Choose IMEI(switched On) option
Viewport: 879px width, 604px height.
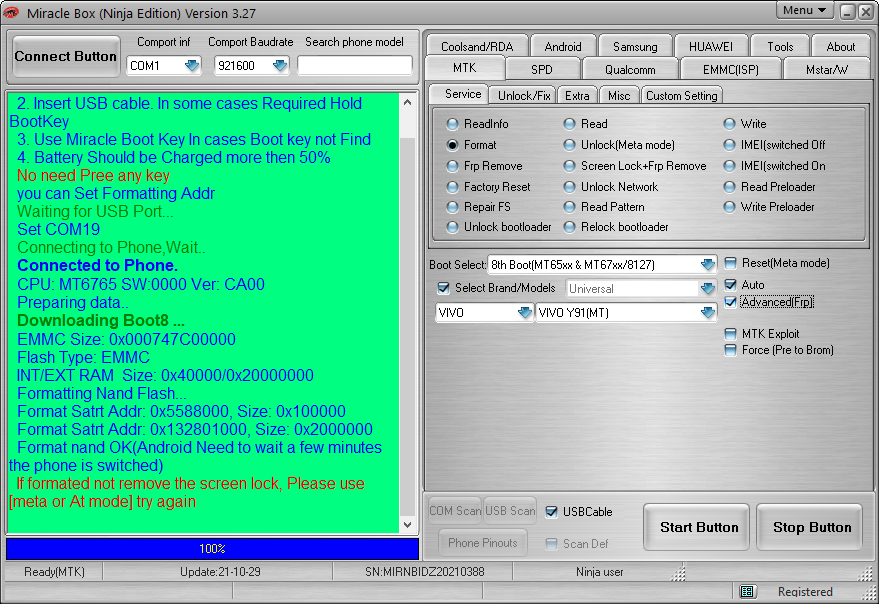click(x=729, y=166)
